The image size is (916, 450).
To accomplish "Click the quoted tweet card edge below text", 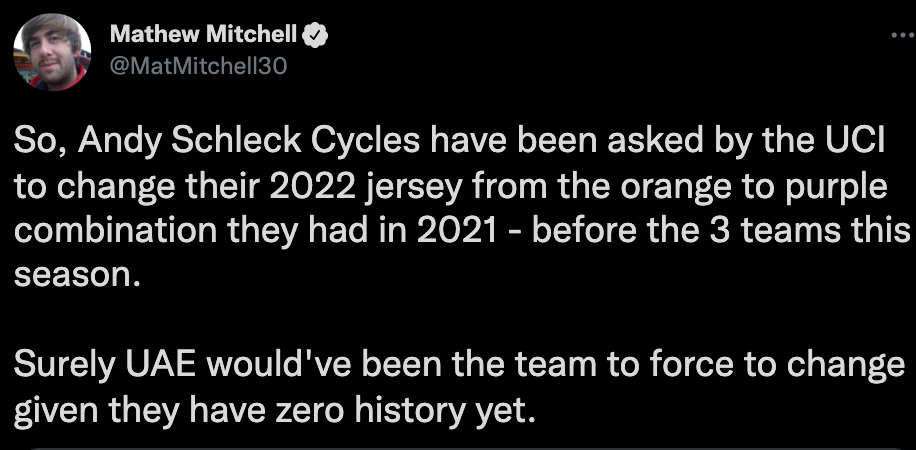I will tap(458, 448).
